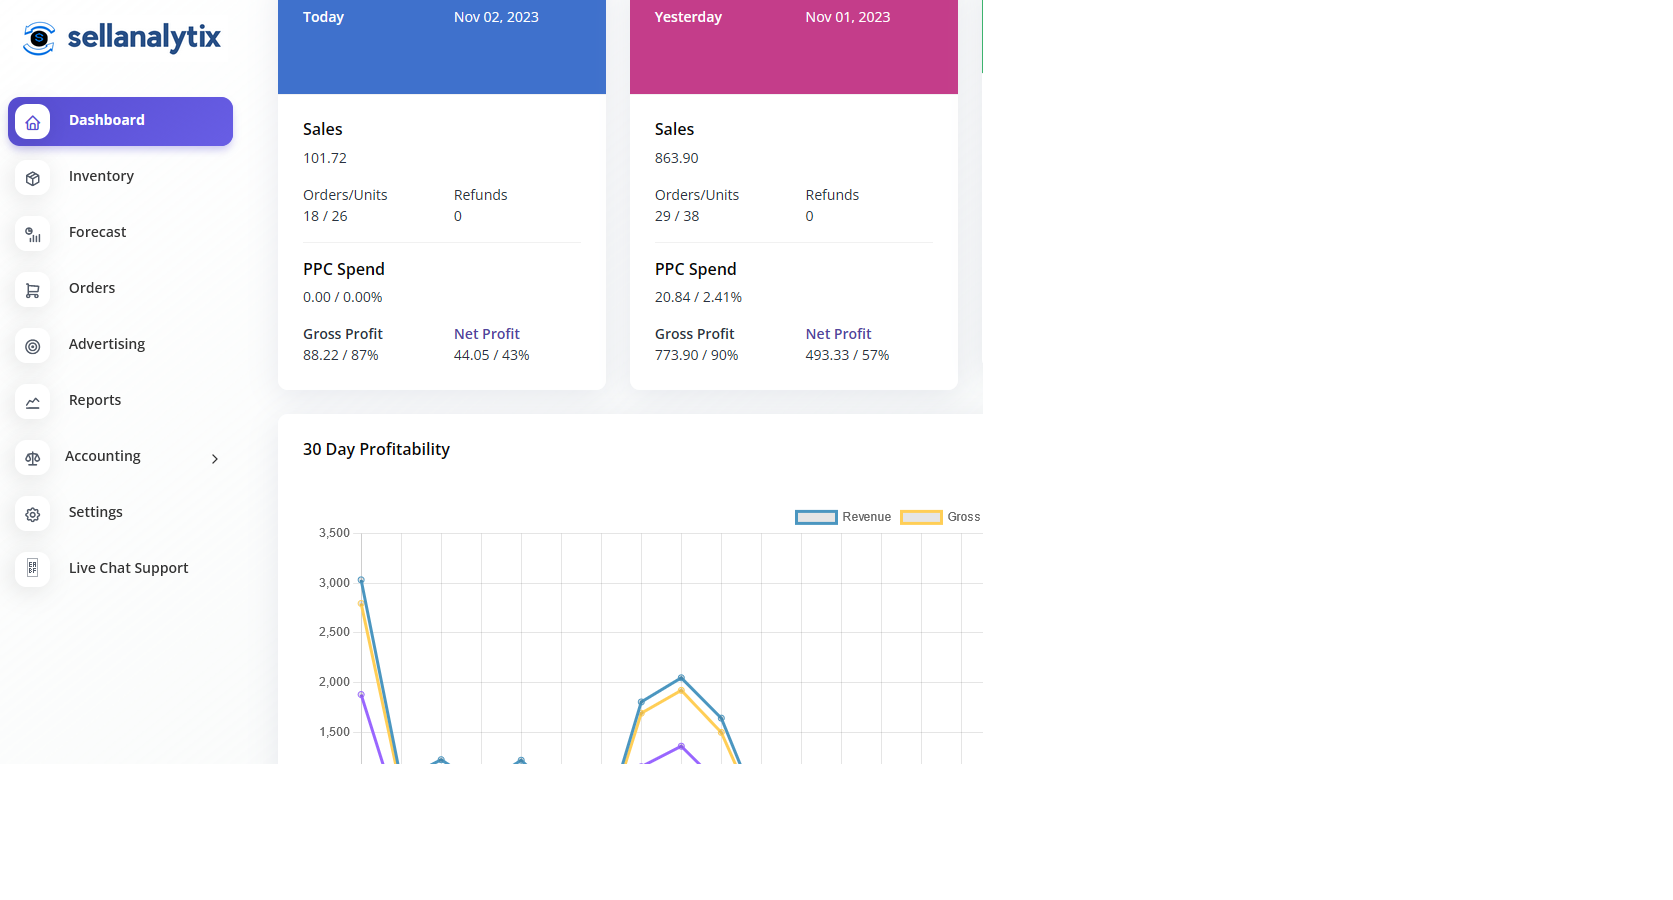Click the Inventory box icon
The image size is (1673, 900).
(x=33, y=178)
